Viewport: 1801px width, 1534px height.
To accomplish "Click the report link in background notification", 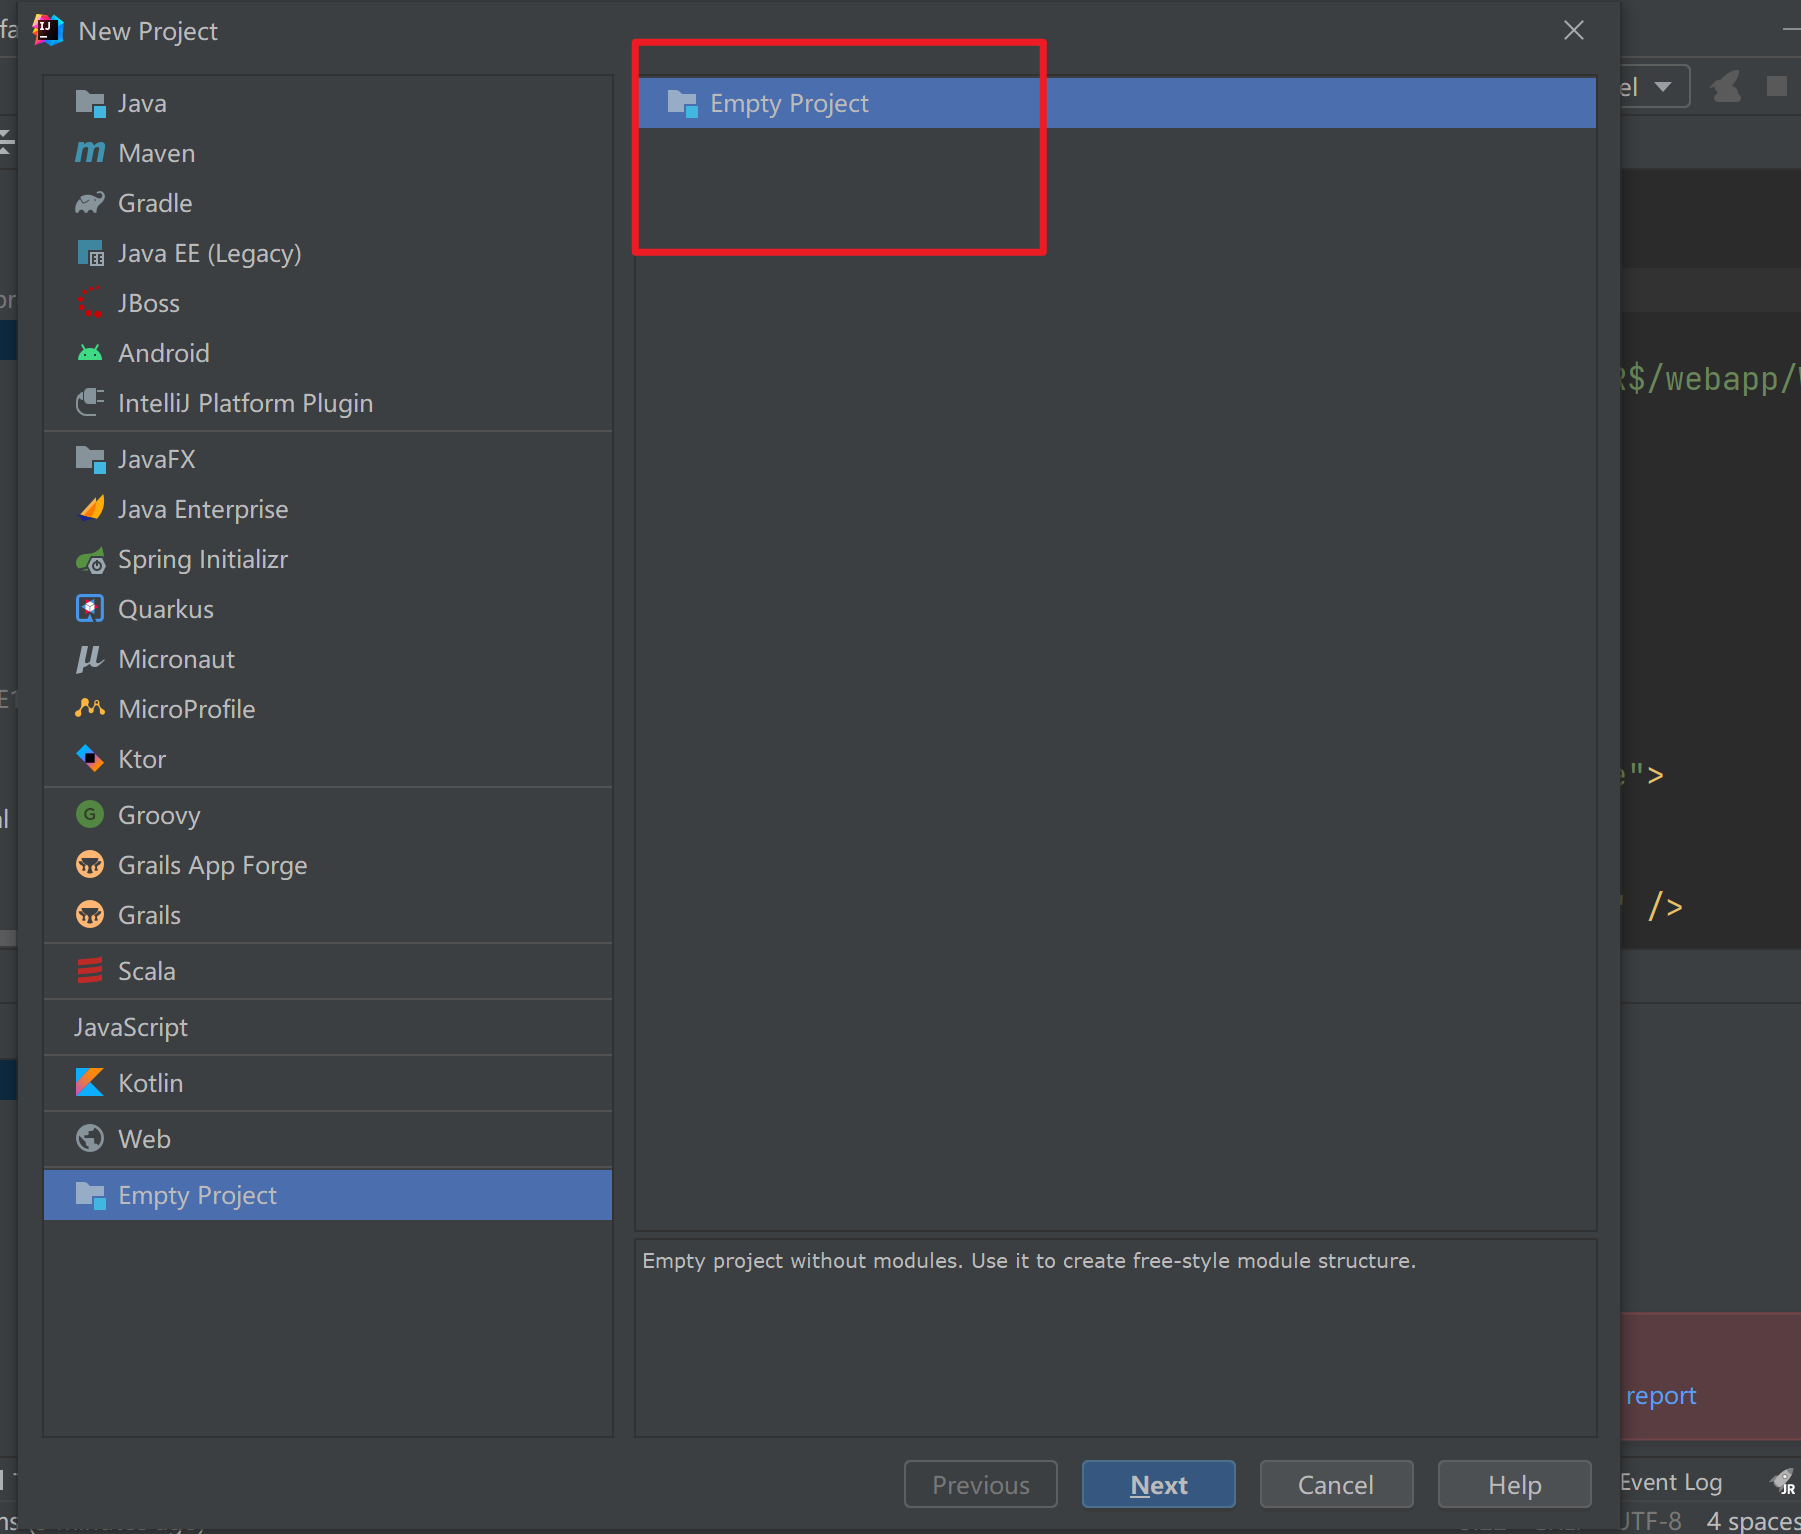I will [x=1661, y=1395].
